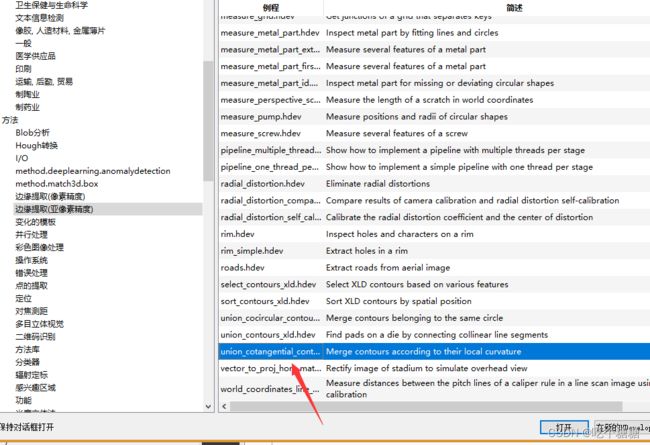Select the 定位 tree item

tap(24, 298)
